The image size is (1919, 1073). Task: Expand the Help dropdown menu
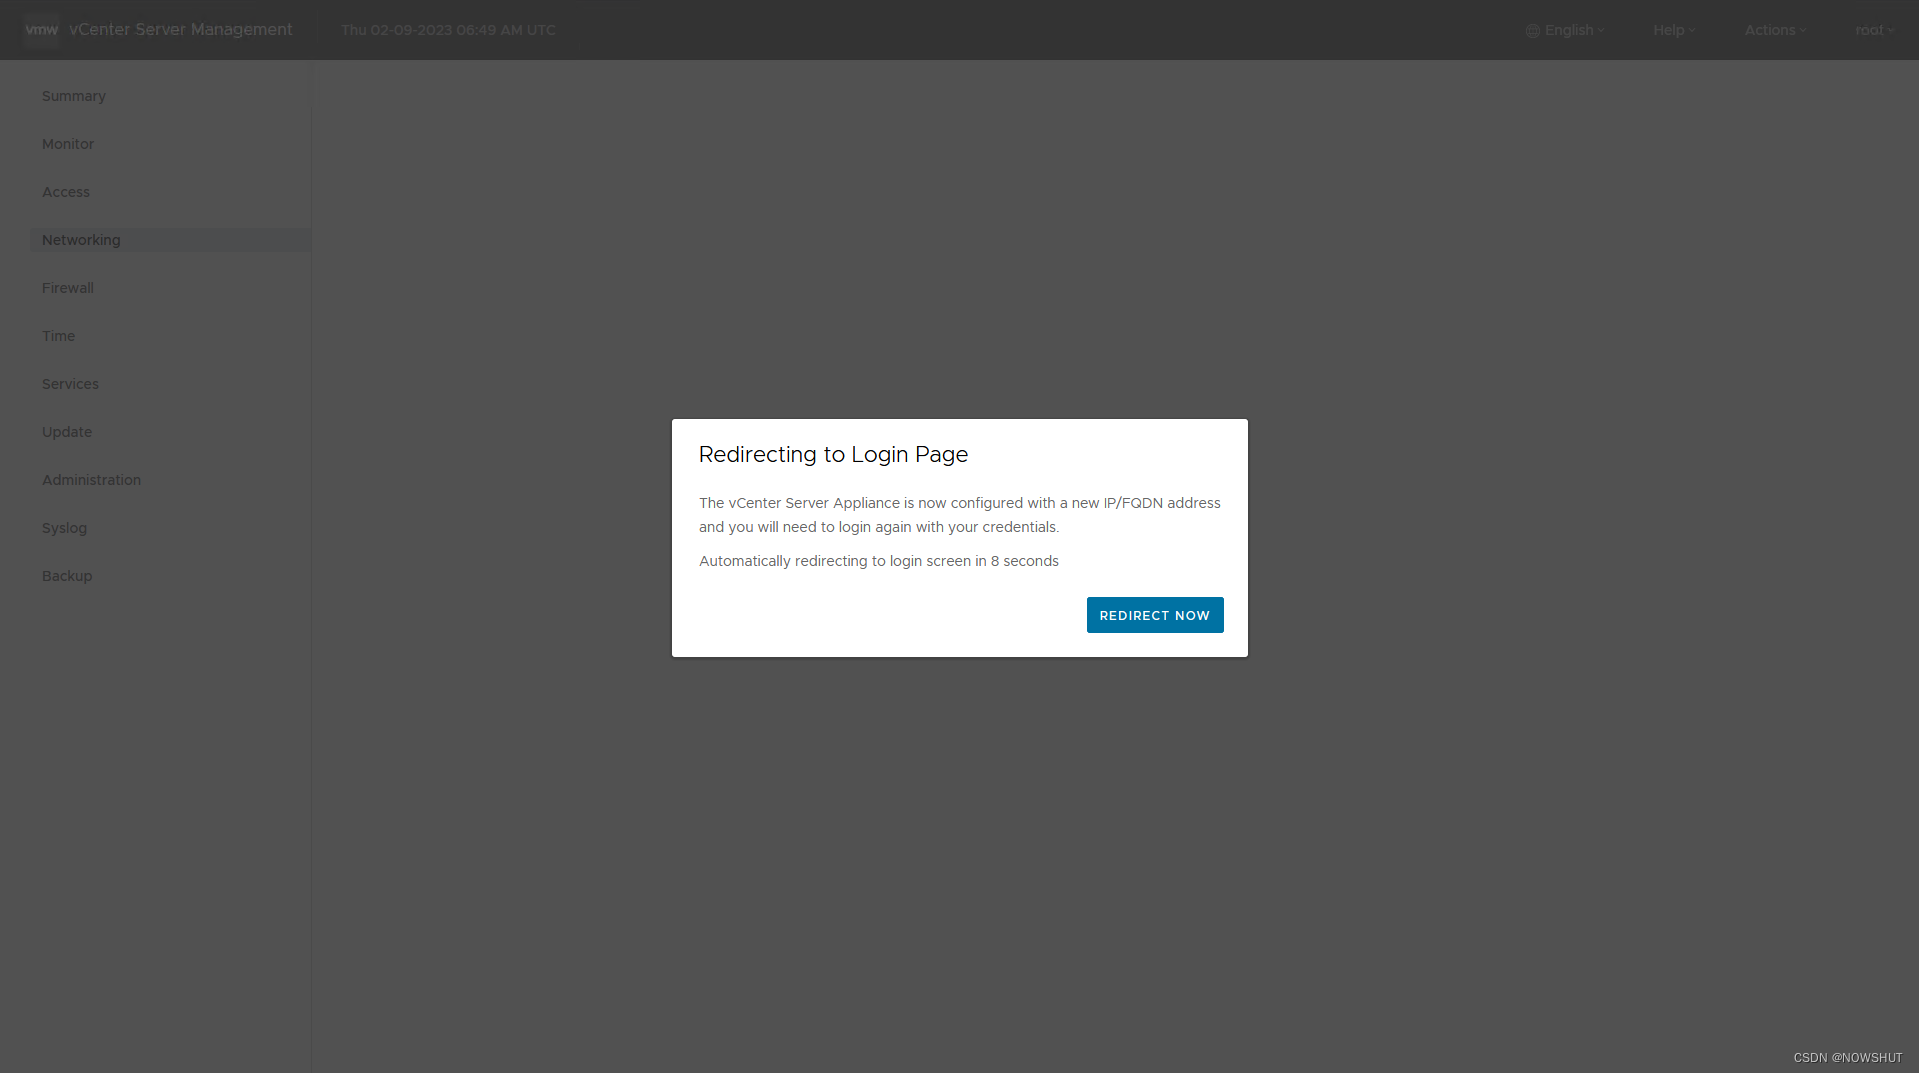[1674, 30]
